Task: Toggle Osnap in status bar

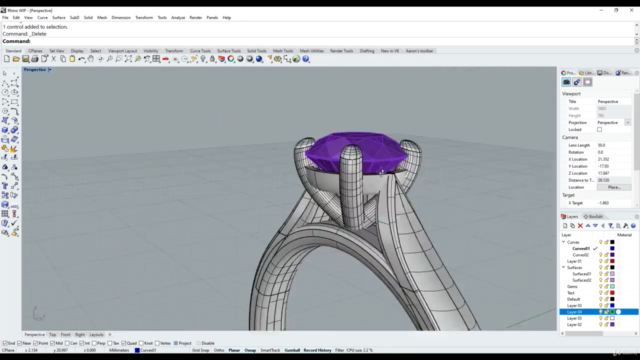Action: click(x=250, y=350)
